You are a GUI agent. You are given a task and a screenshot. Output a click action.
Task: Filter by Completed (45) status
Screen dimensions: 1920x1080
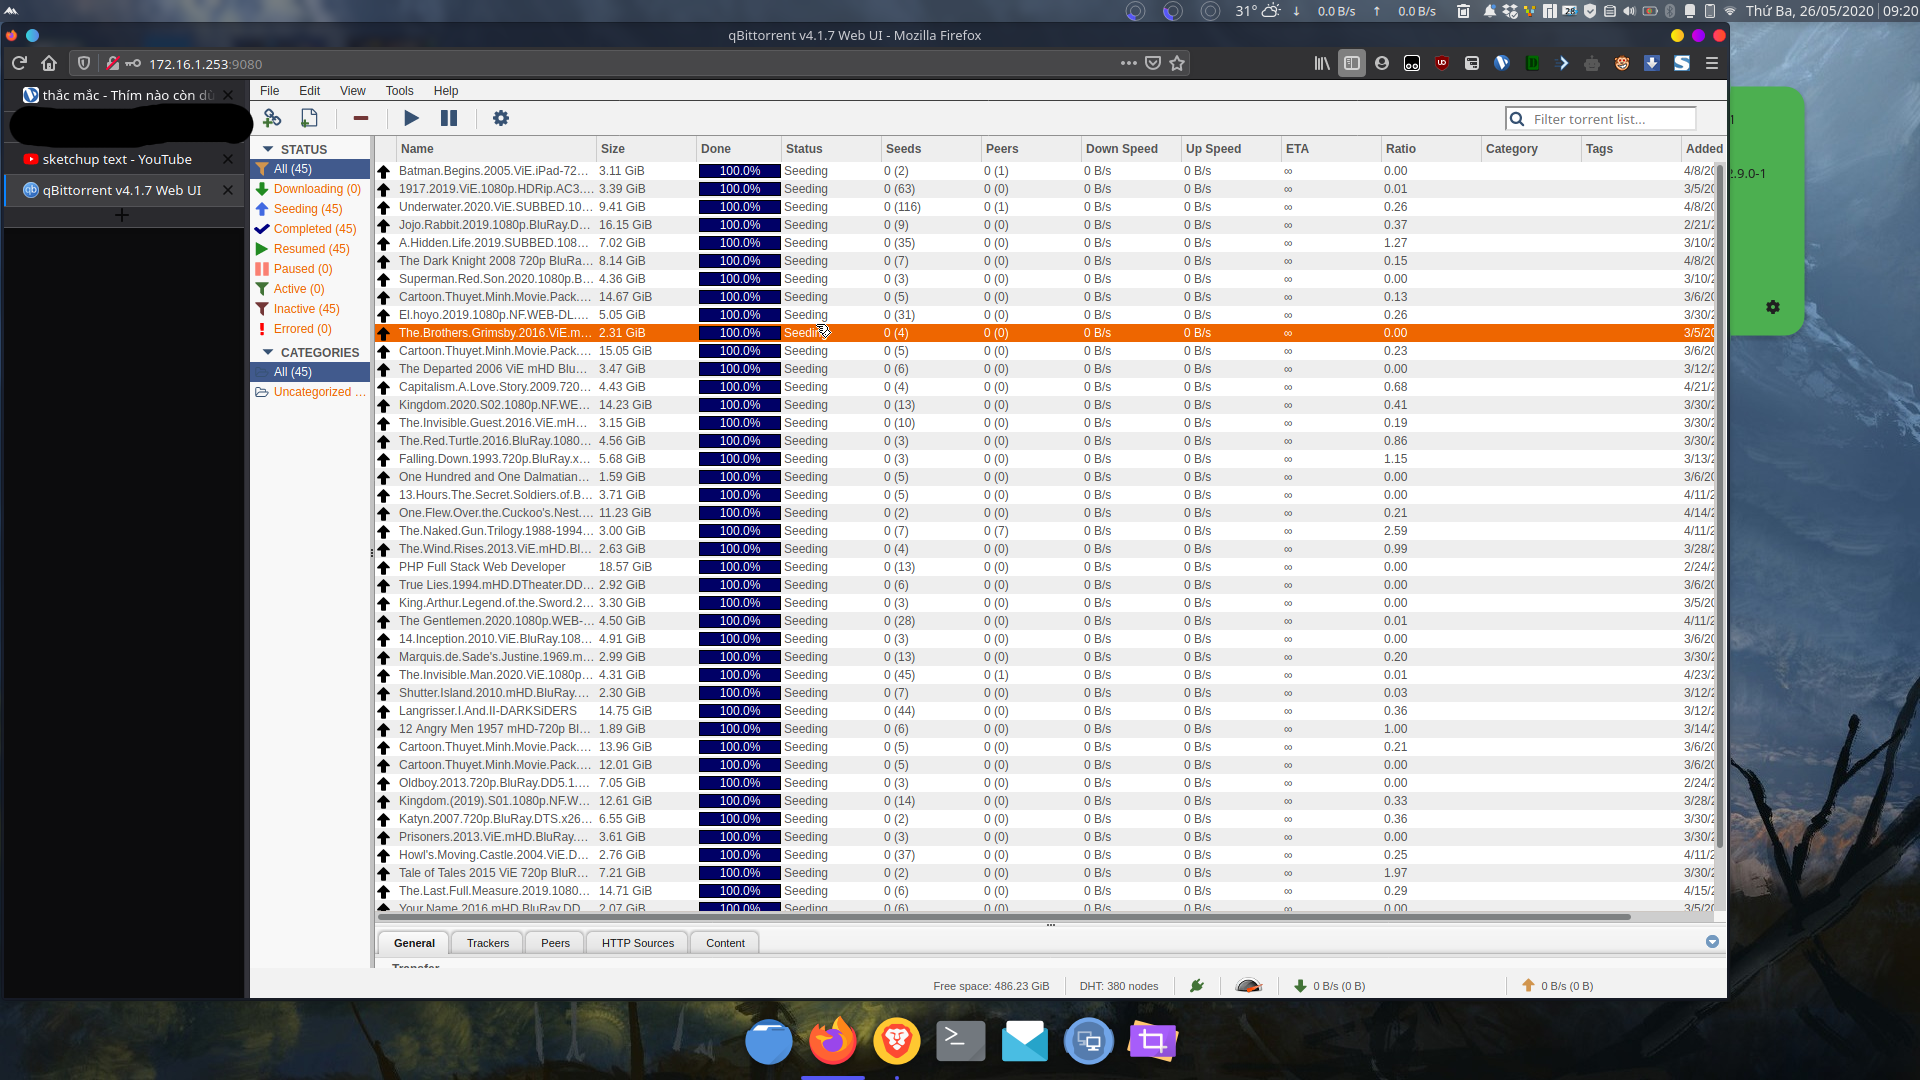coord(309,229)
